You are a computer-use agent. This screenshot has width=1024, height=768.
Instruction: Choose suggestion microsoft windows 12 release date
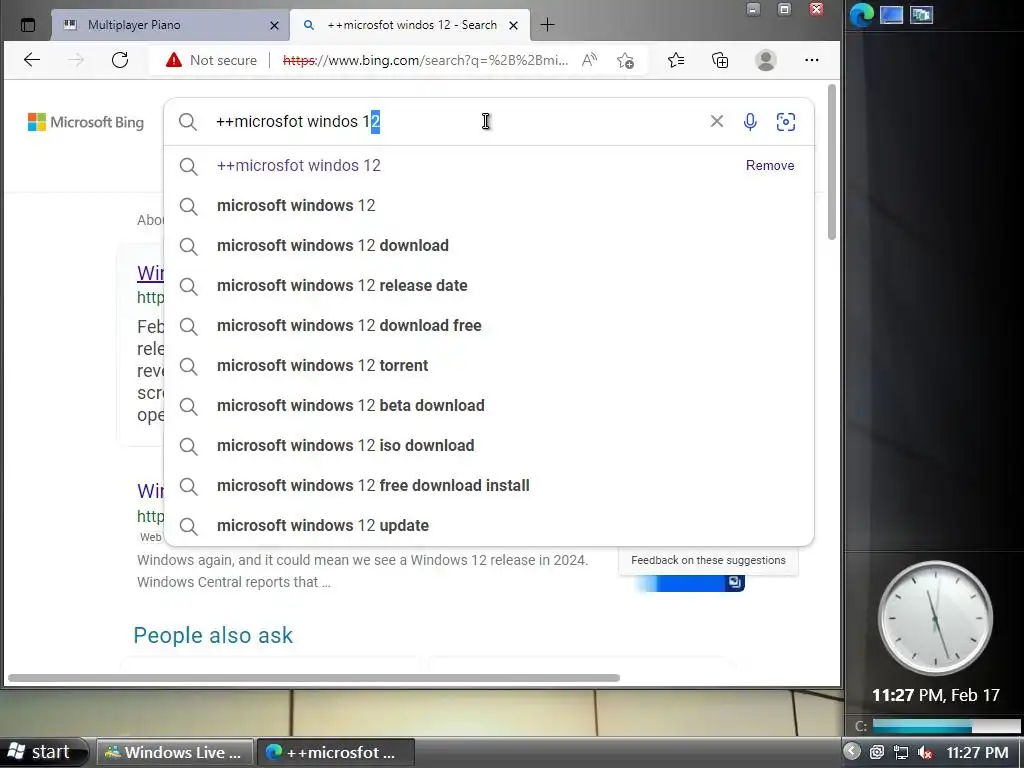(x=488, y=285)
